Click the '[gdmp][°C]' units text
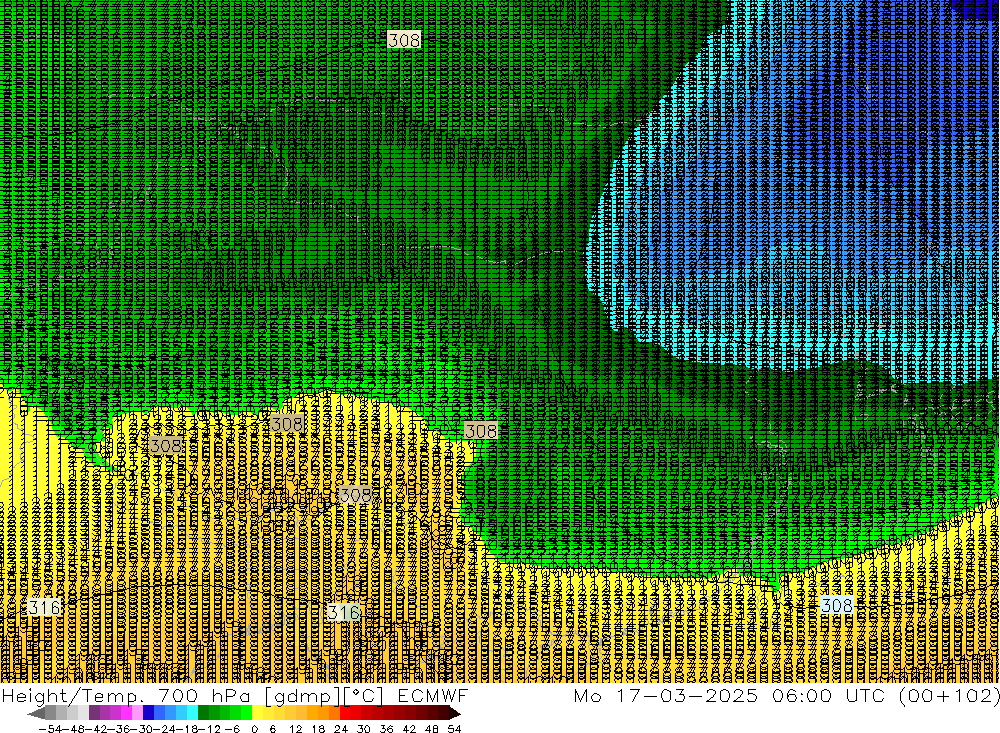 click(x=325, y=695)
